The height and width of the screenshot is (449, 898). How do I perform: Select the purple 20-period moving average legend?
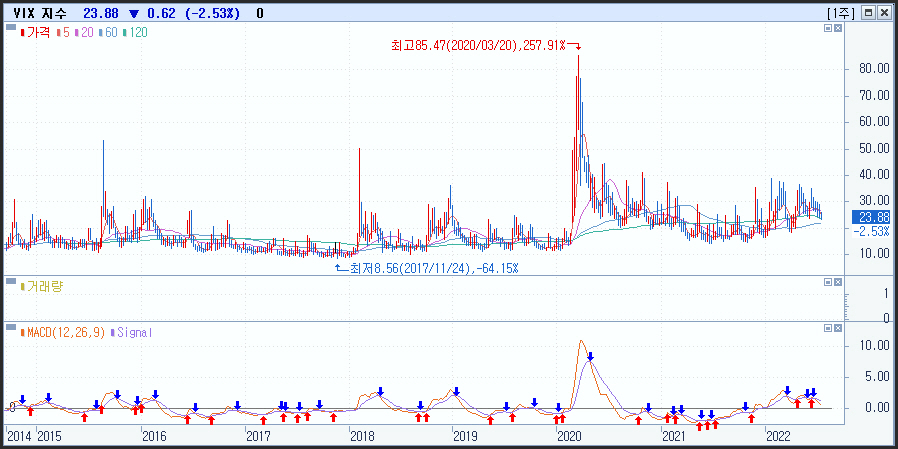(85, 33)
